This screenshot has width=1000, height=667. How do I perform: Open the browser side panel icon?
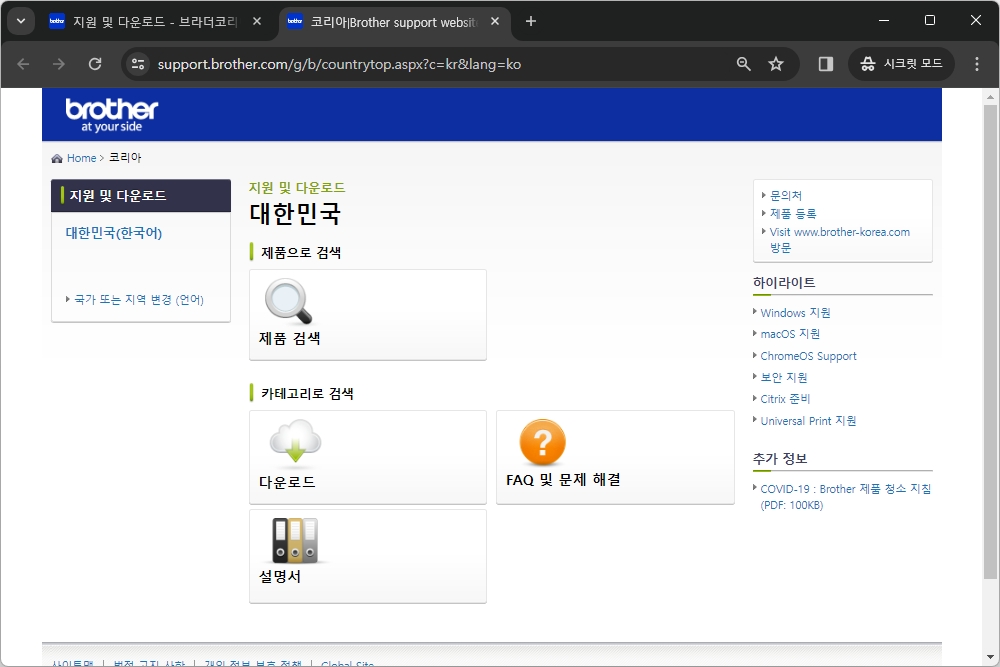pyautogui.click(x=826, y=64)
